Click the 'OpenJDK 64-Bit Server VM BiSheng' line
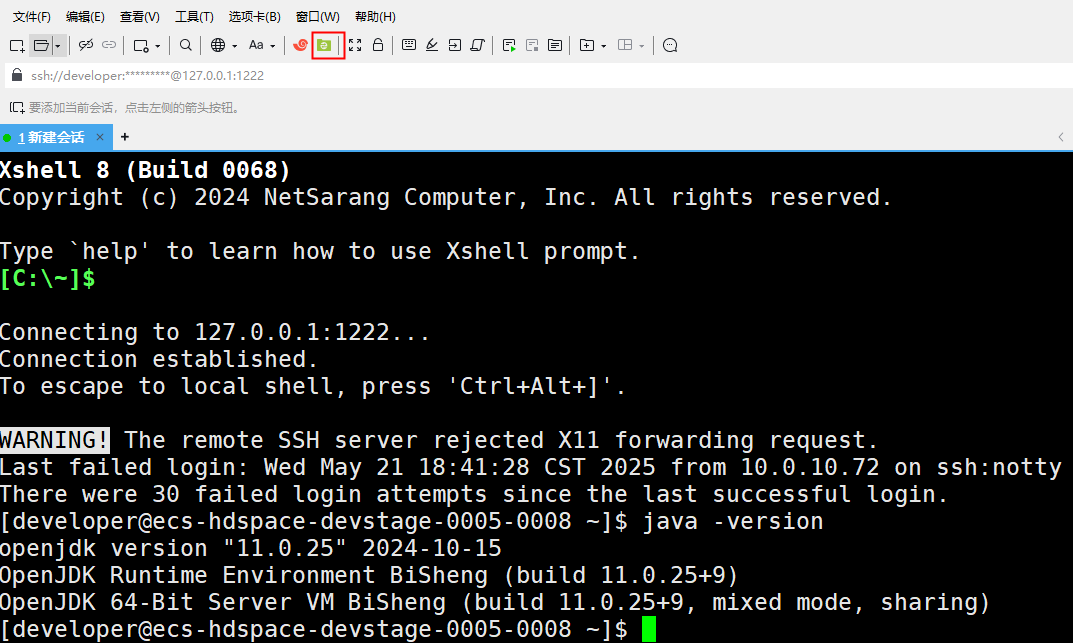 [x=495, y=602]
